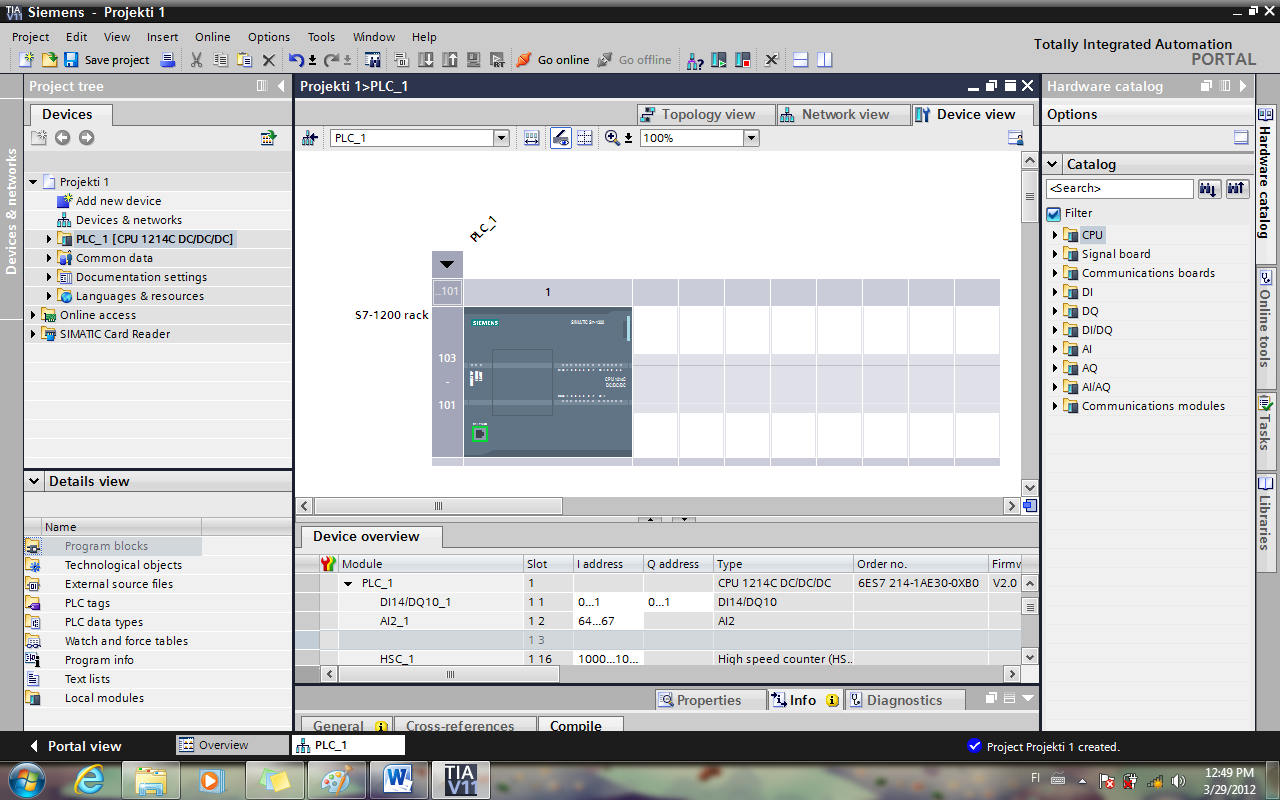
Task: Collapse PLC_1 row in Device overview
Action: click(348, 583)
